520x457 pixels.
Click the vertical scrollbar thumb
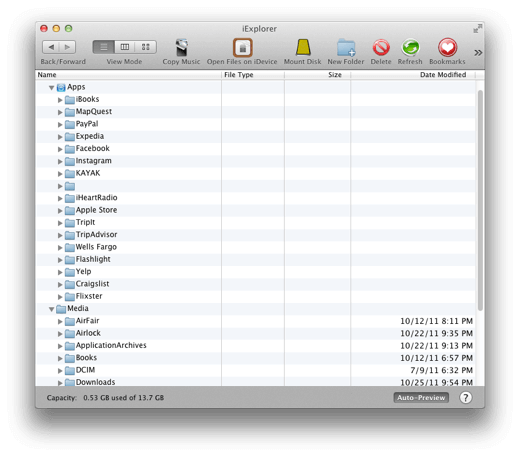(x=480, y=200)
